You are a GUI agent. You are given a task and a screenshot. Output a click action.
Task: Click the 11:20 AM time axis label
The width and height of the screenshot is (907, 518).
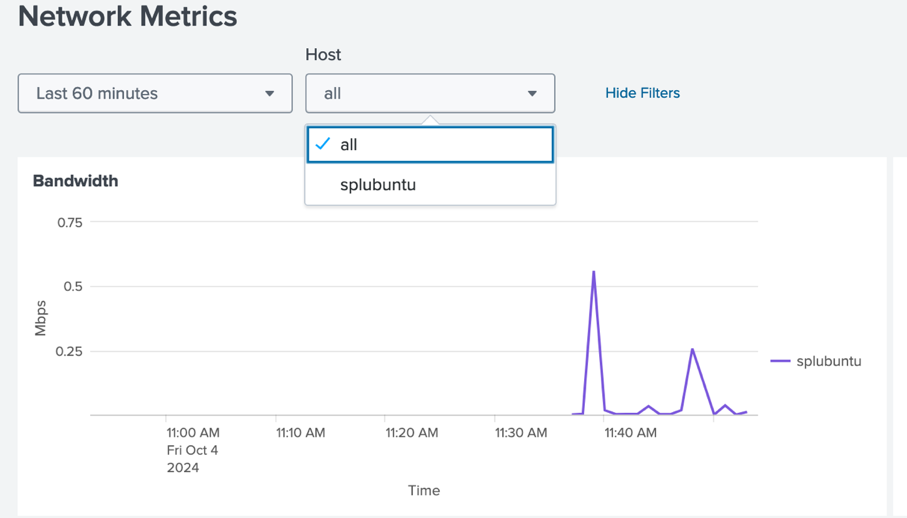click(x=411, y=433)
